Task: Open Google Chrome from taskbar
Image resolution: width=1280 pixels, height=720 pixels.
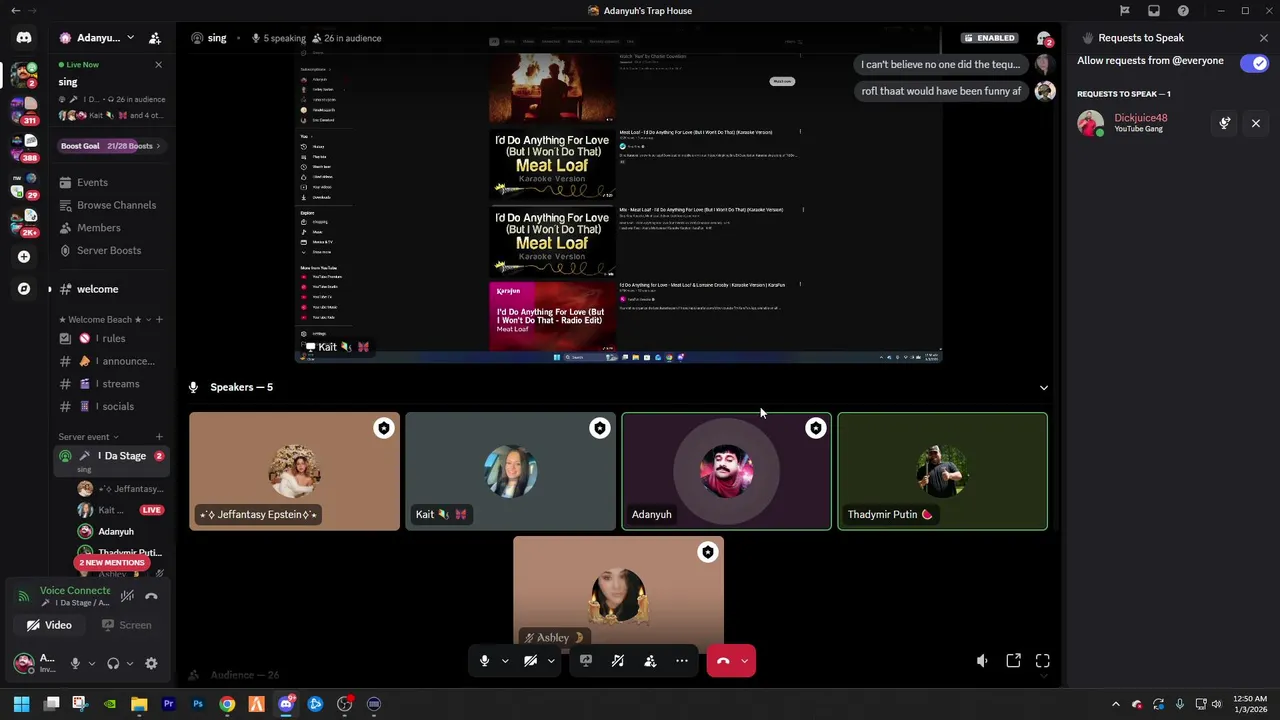Action: pyautogui.click(x=227, y=704)
